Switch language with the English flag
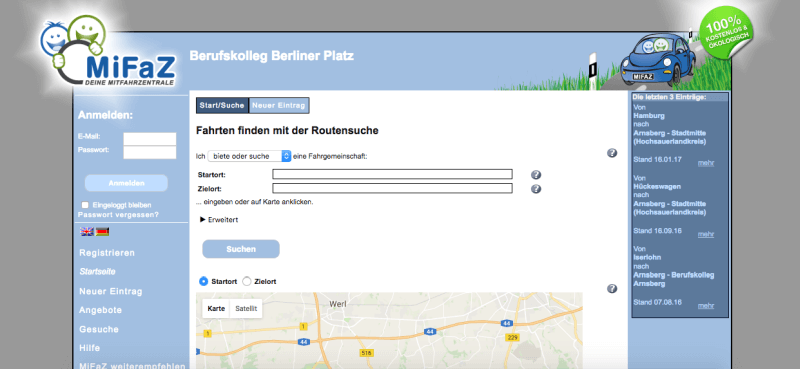 pos(87,232)
